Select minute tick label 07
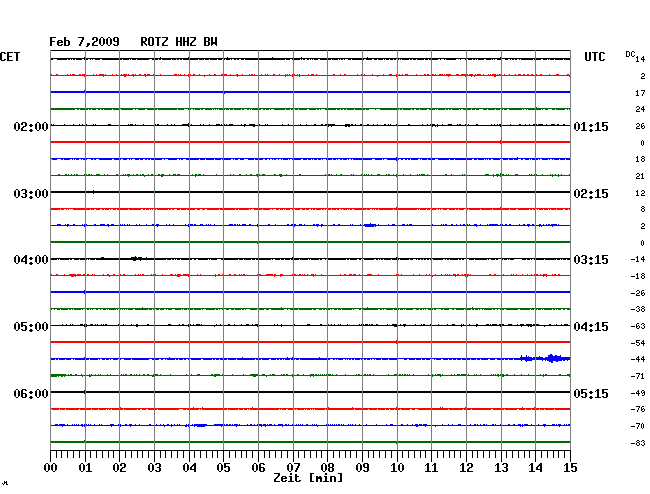The height and width of the screenshot is (494, 650). coord(293,468)
